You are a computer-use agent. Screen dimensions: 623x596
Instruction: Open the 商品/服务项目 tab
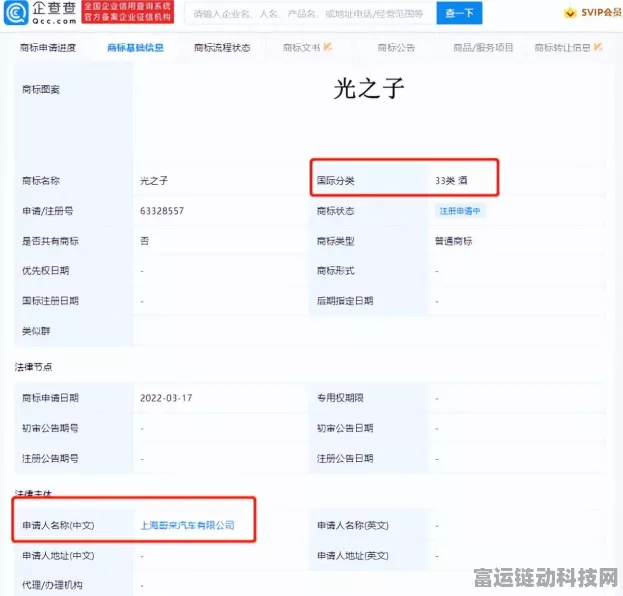483,48
